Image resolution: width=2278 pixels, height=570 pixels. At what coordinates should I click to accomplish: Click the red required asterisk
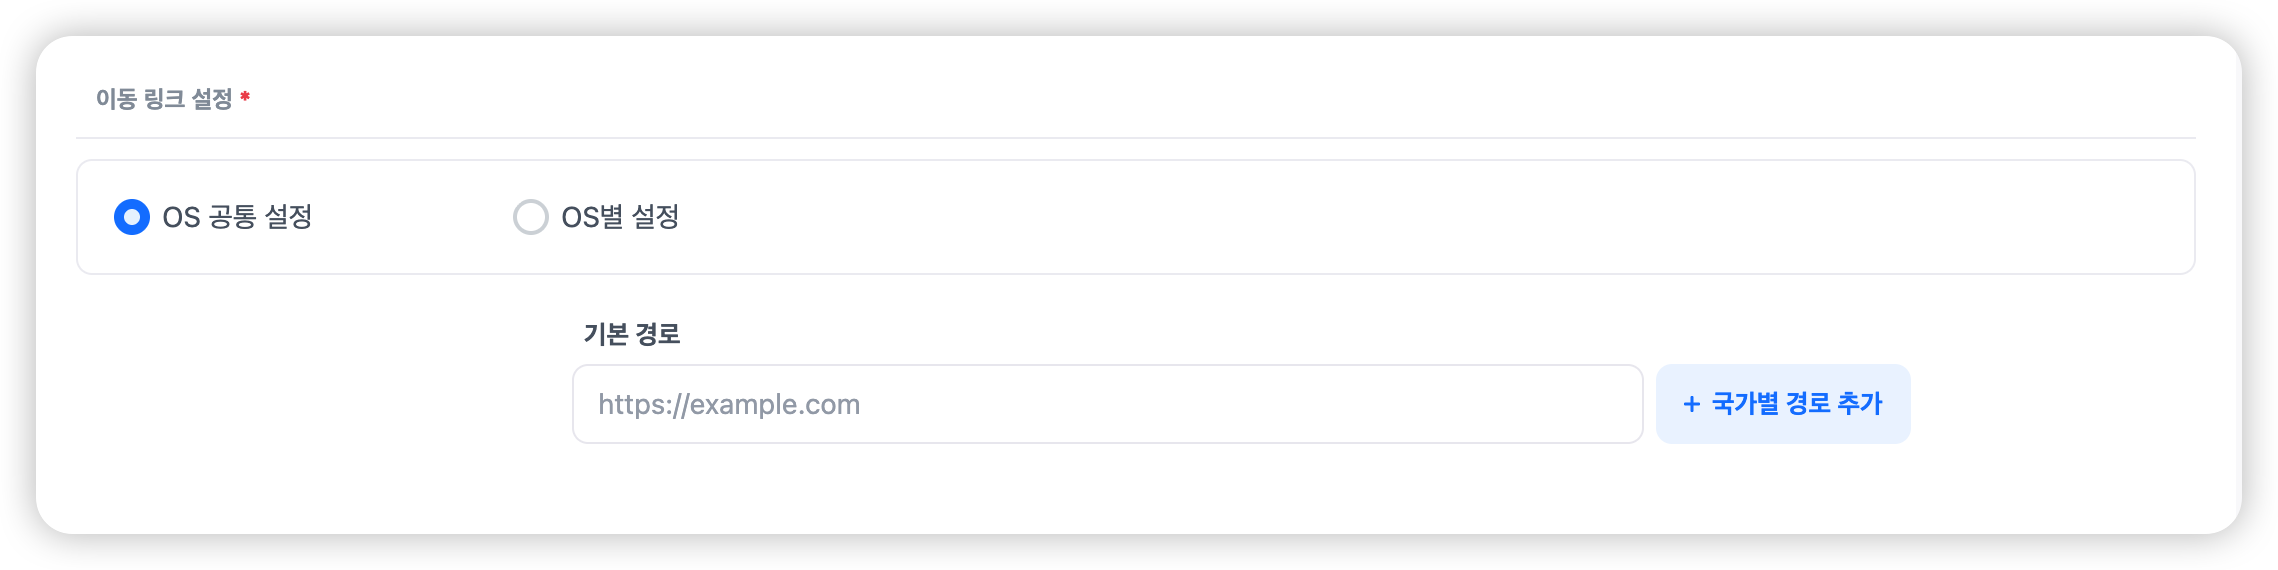(x=245, y=97)
